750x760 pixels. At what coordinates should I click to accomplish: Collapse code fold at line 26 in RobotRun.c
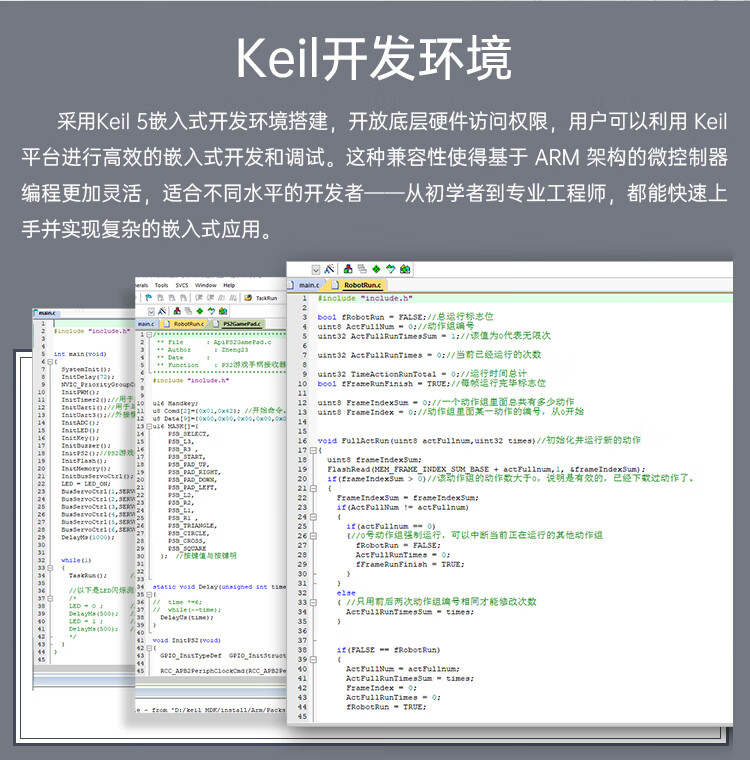pos(313,536)
